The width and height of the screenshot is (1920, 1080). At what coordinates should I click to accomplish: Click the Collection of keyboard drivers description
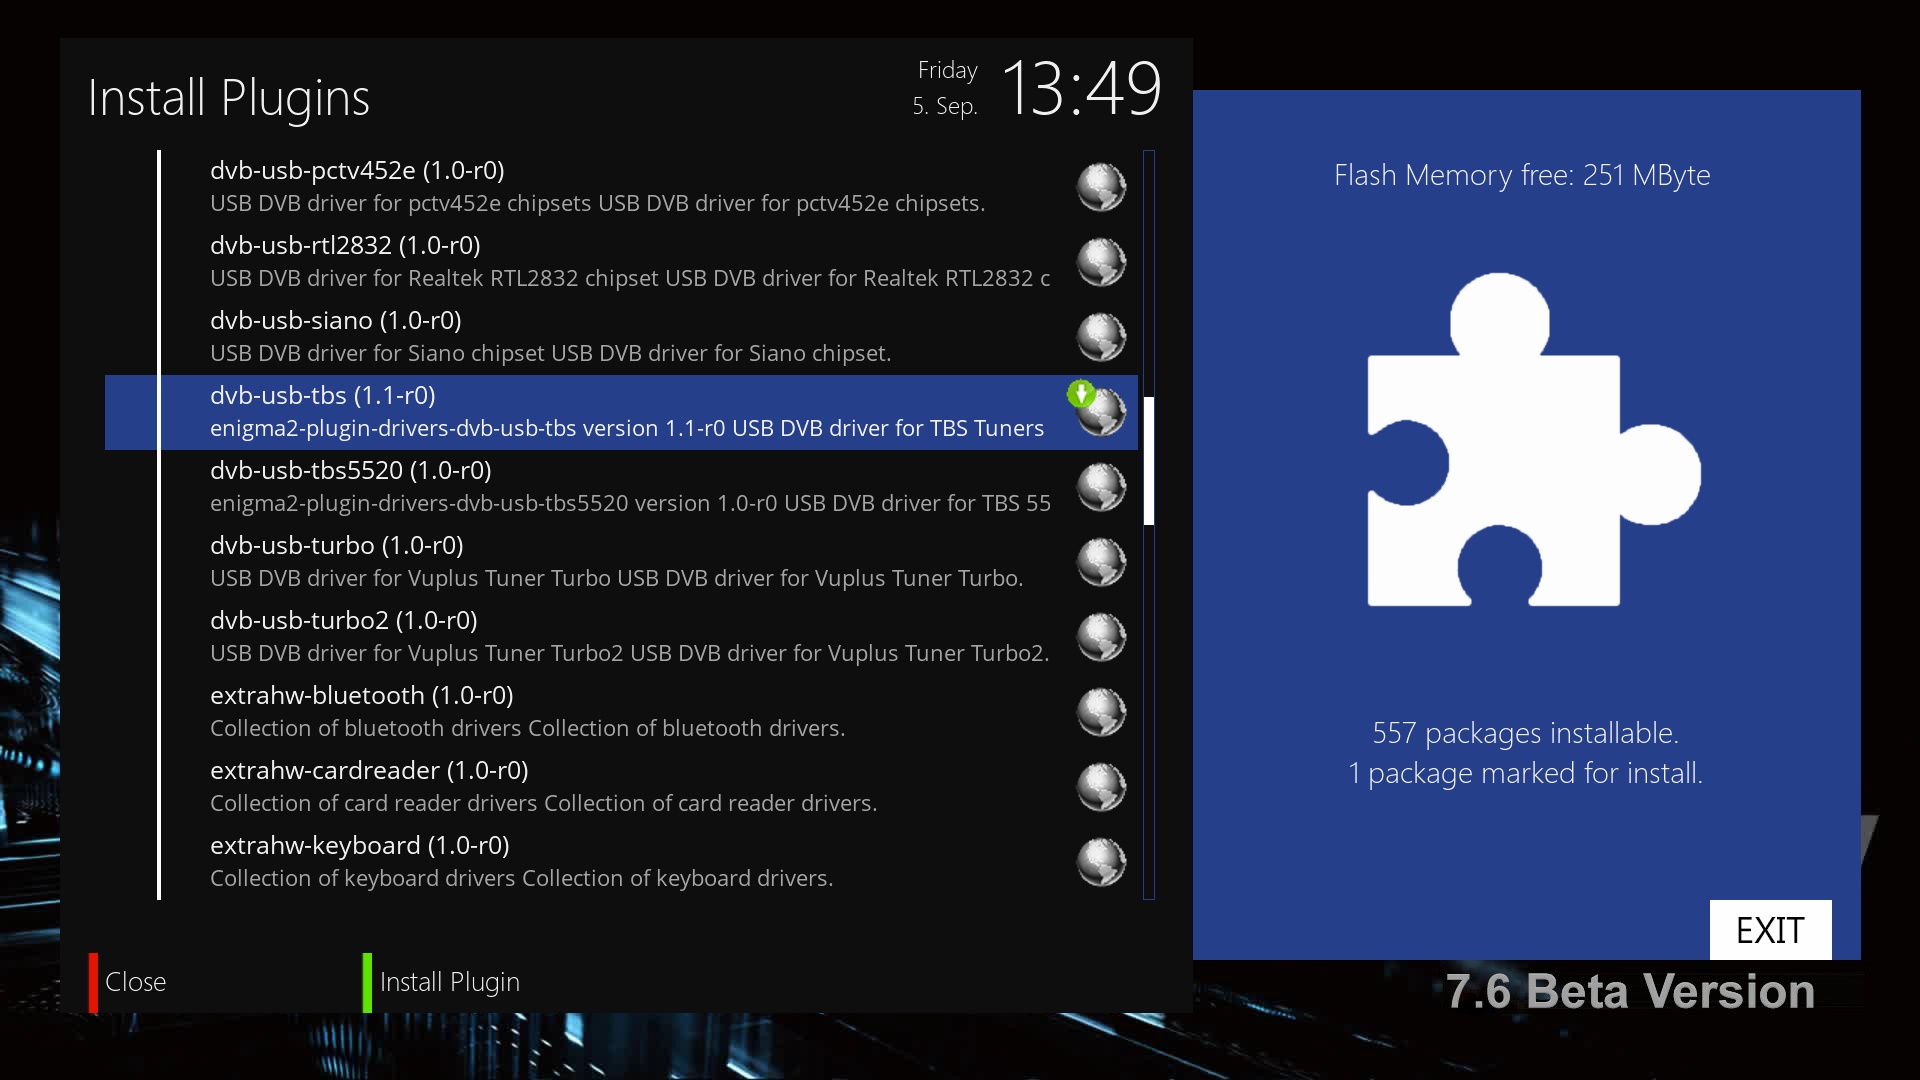(x=521, y=879)
